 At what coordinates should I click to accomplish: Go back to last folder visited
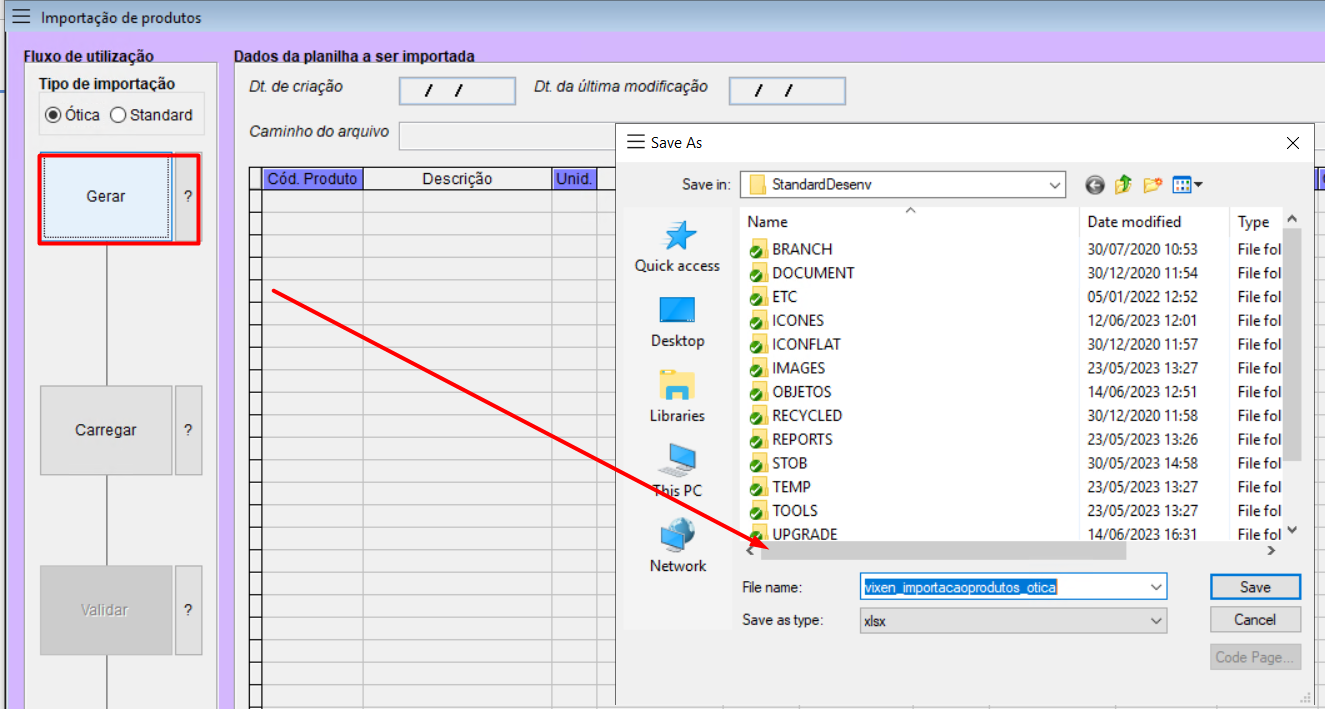coord(1095,185)
